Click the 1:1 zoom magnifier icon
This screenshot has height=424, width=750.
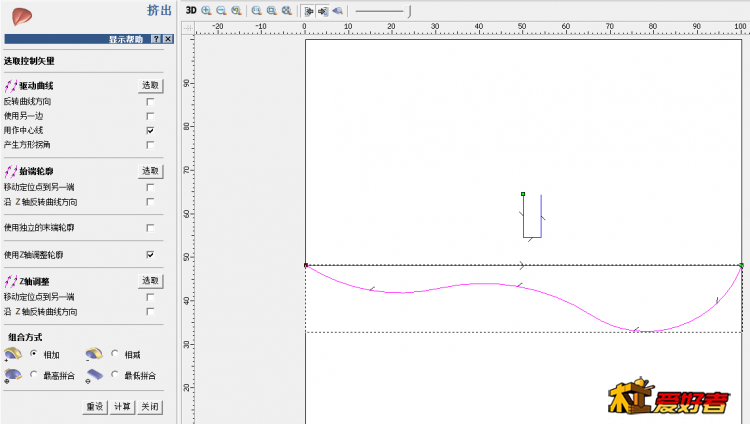pos(257,11)
